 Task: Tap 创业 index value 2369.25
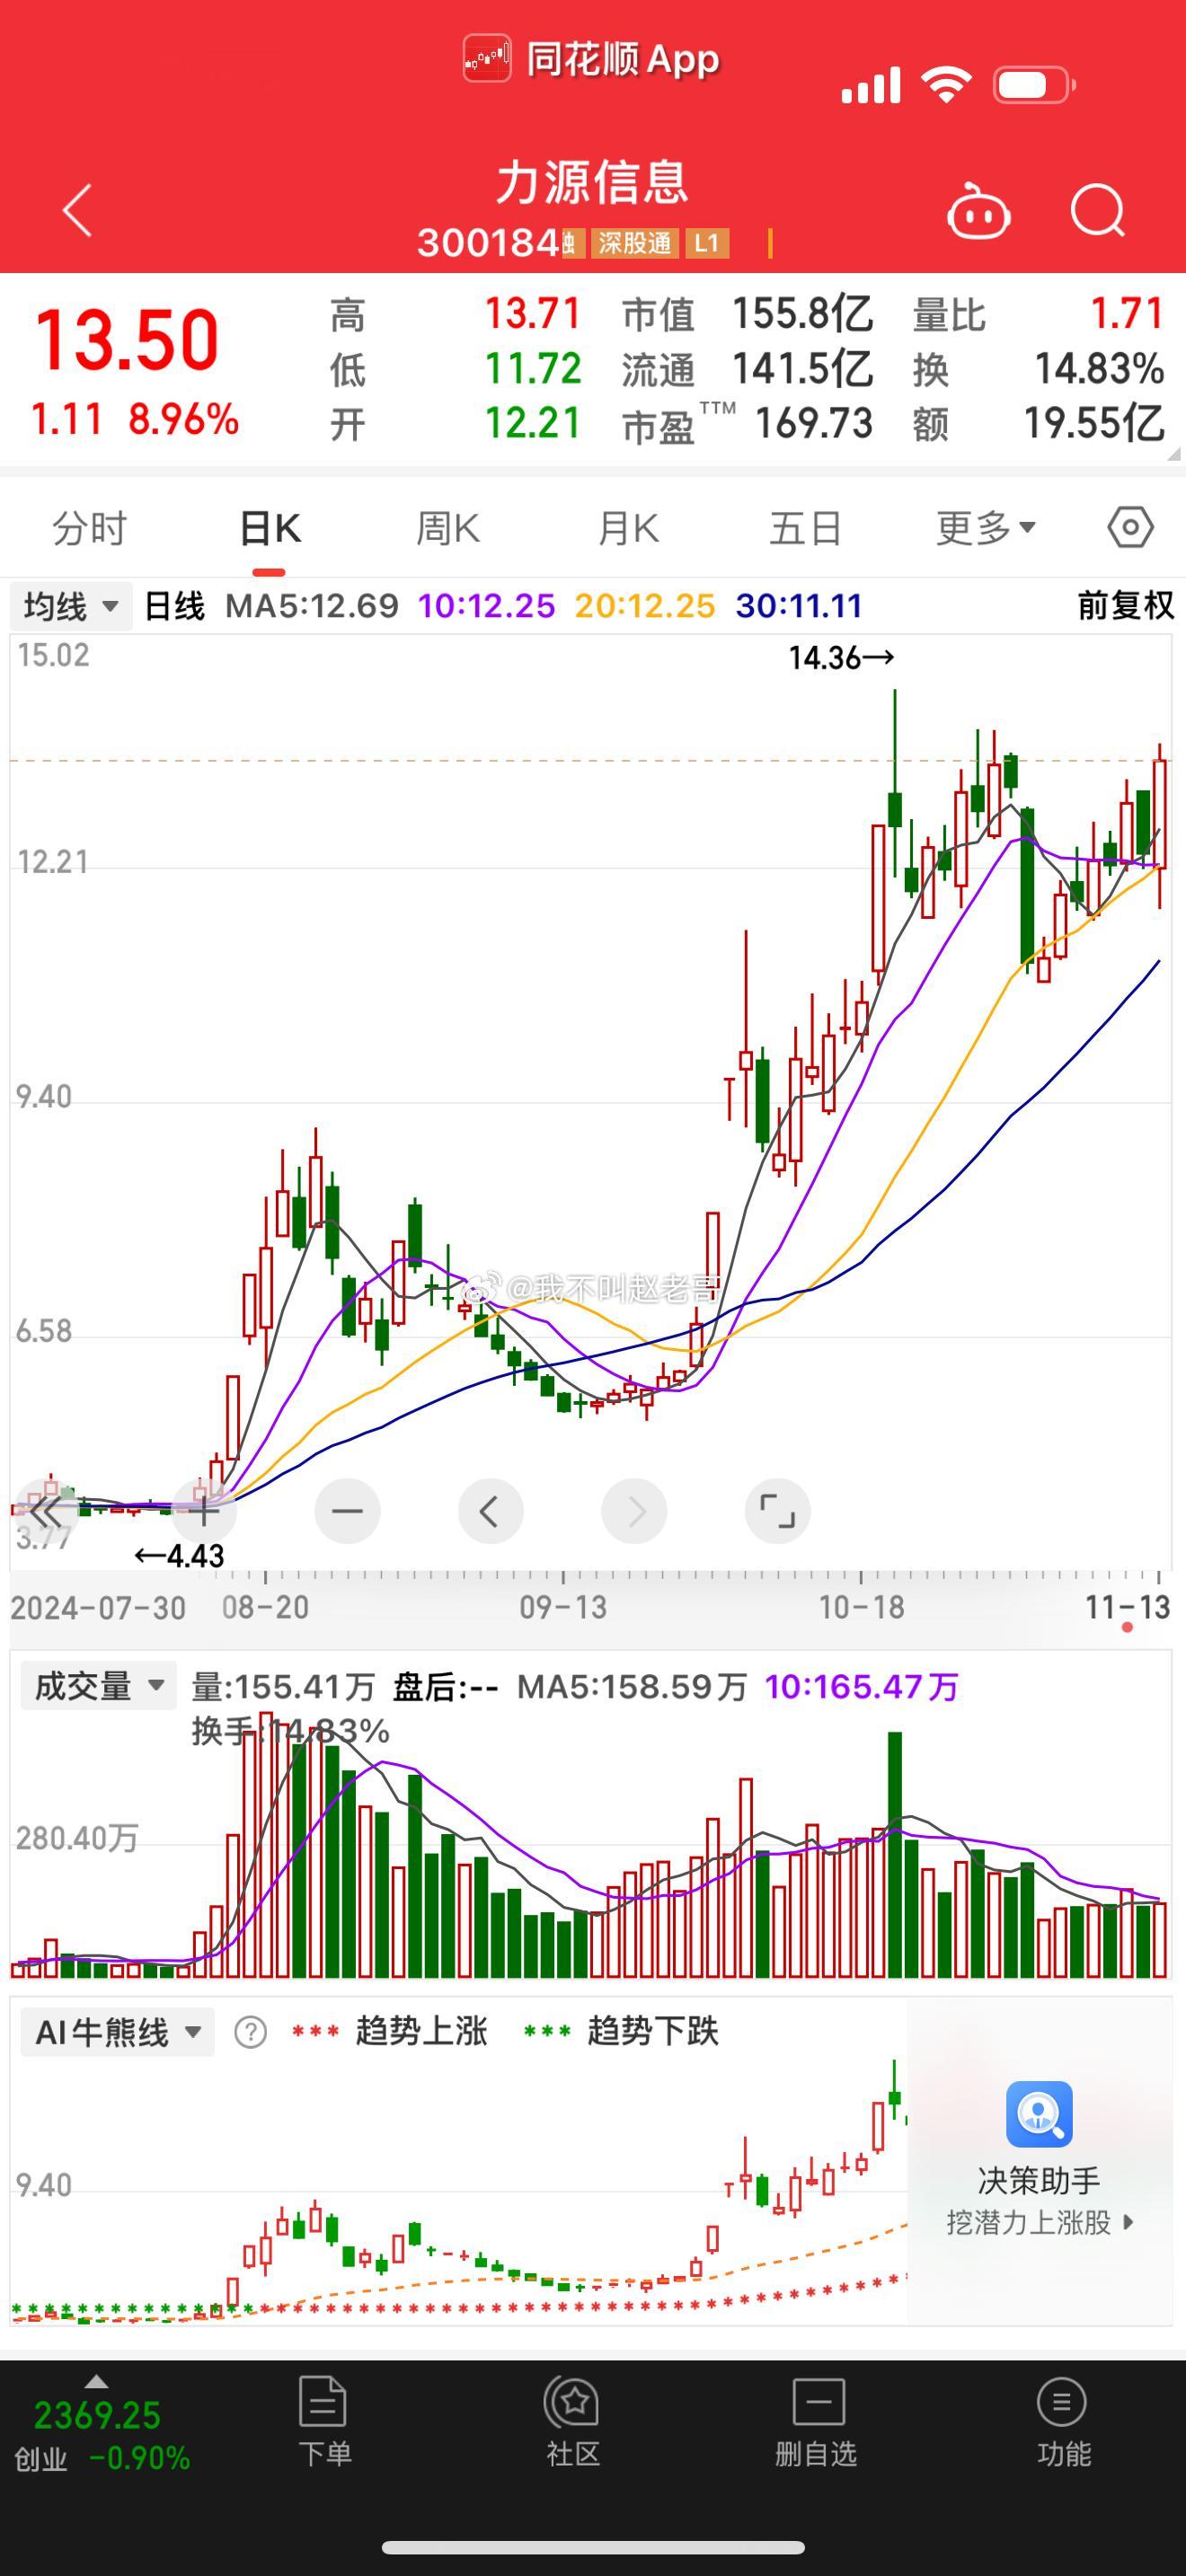(97, 2415)
